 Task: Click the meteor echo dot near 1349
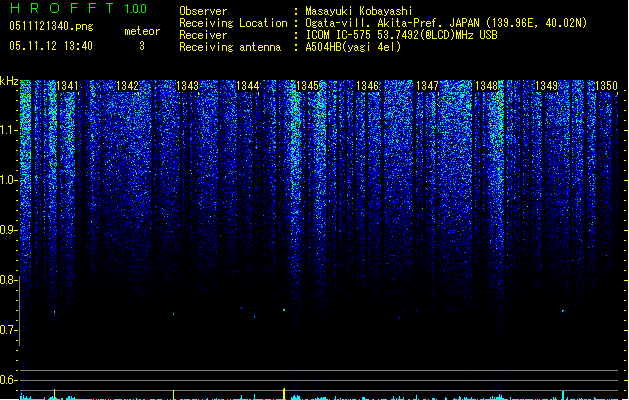tap(563, 311)
